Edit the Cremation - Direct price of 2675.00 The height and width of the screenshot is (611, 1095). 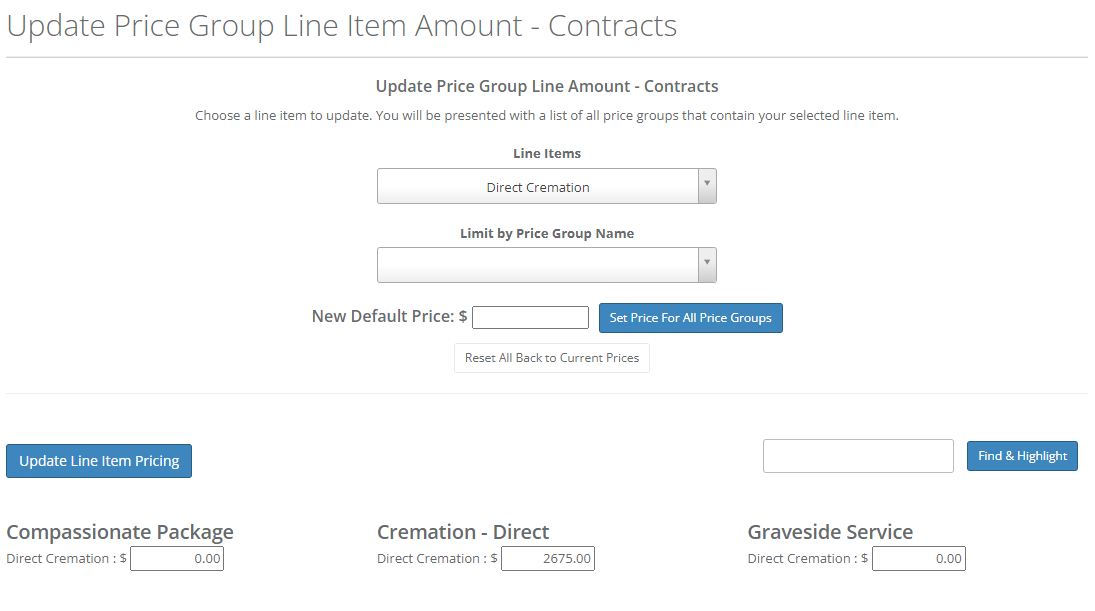click(548, 559)
